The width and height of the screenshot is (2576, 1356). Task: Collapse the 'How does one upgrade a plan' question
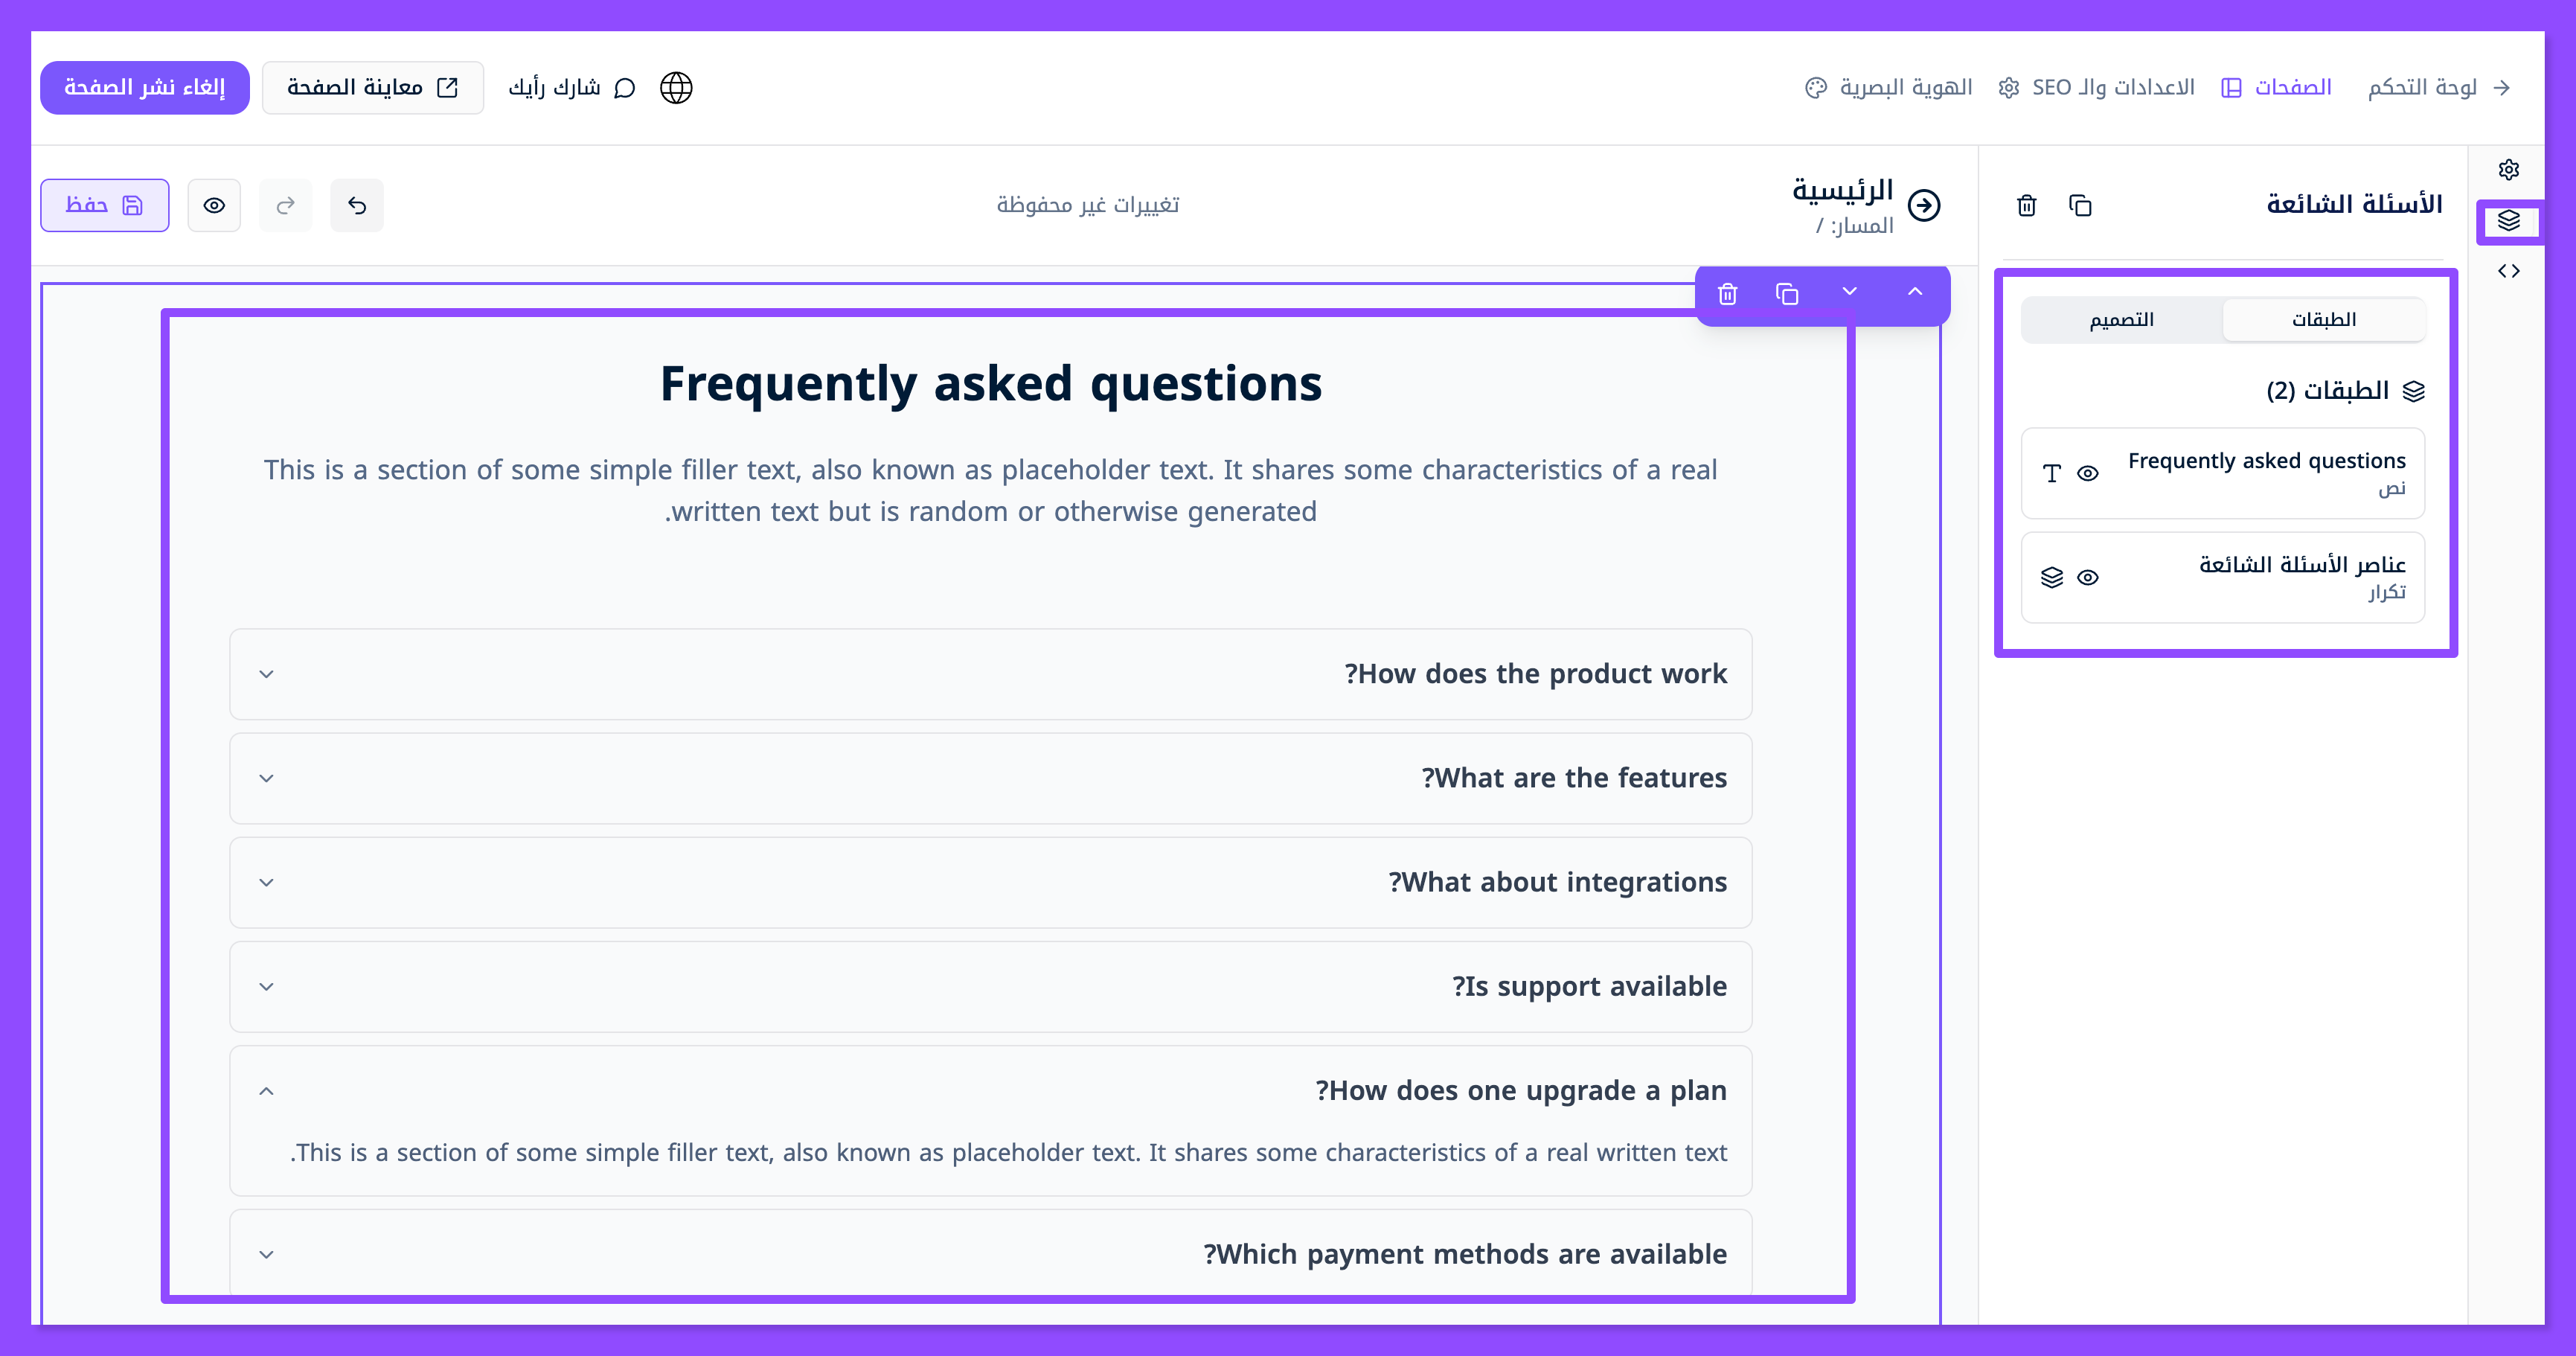(x=266, y=1091)
